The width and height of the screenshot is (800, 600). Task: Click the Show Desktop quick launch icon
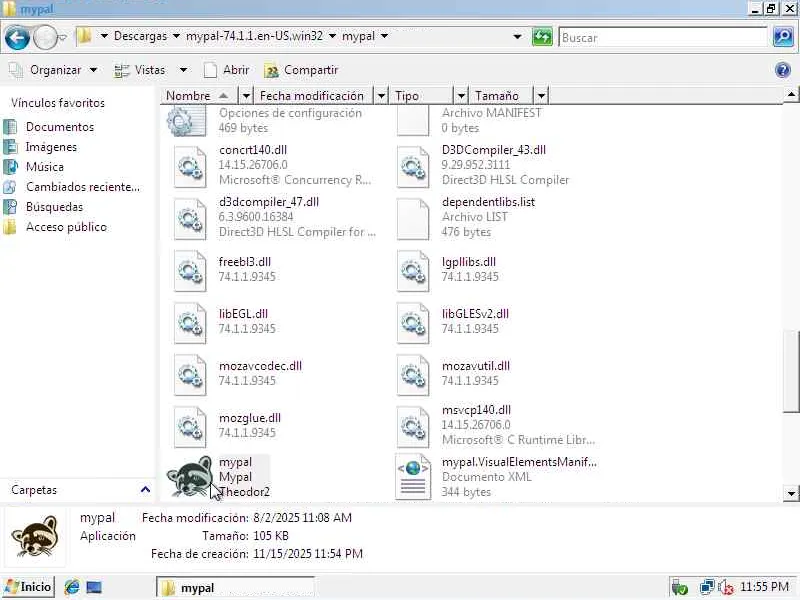[94, 587]
